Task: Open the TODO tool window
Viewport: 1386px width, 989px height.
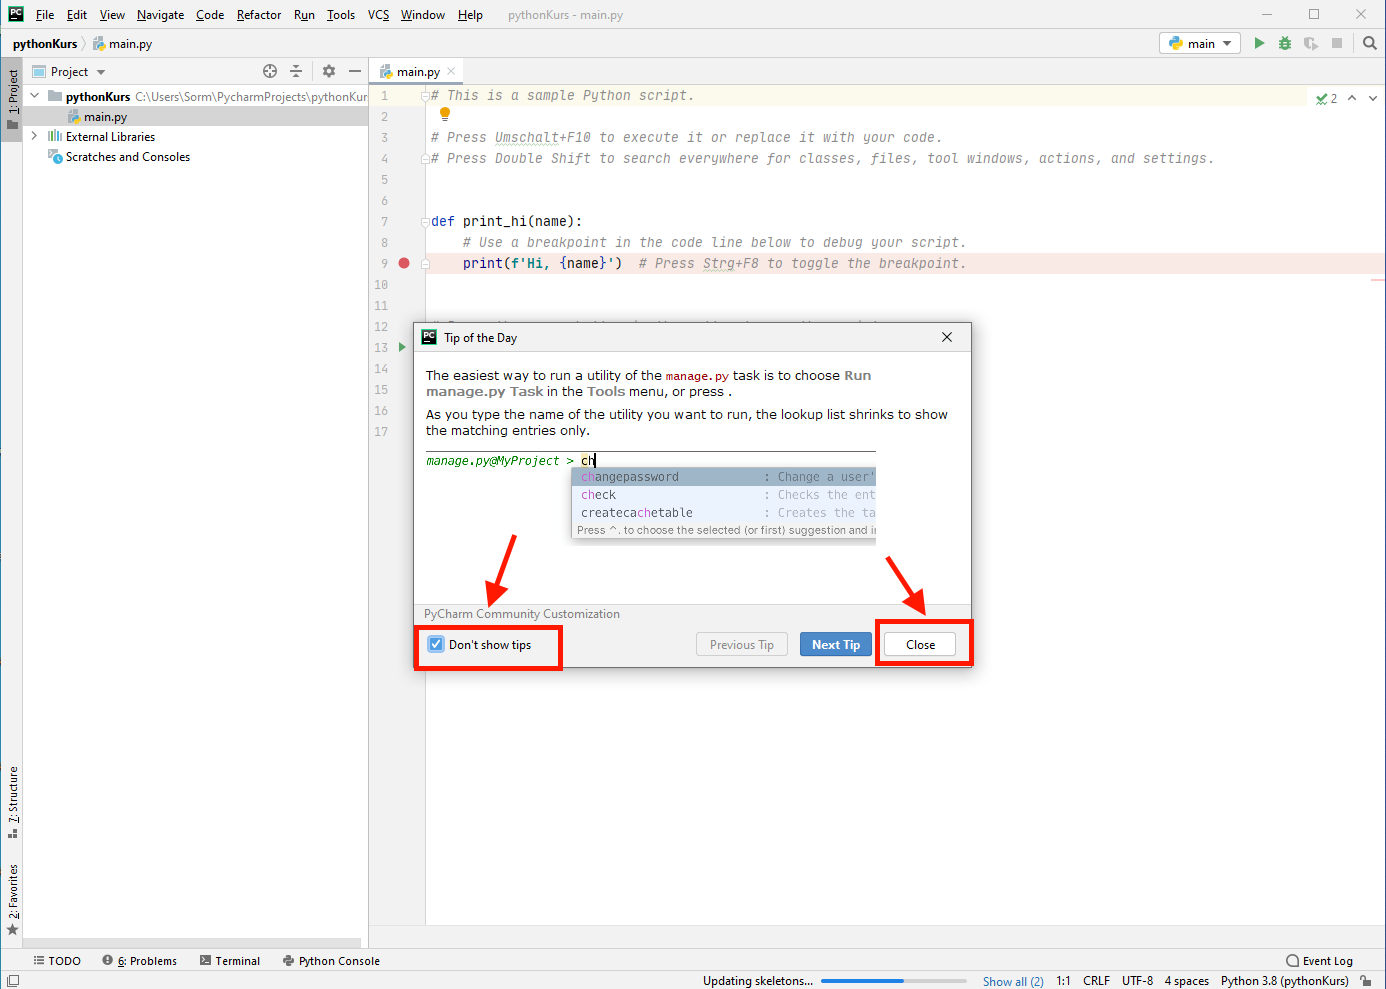Action: (57, 961)
